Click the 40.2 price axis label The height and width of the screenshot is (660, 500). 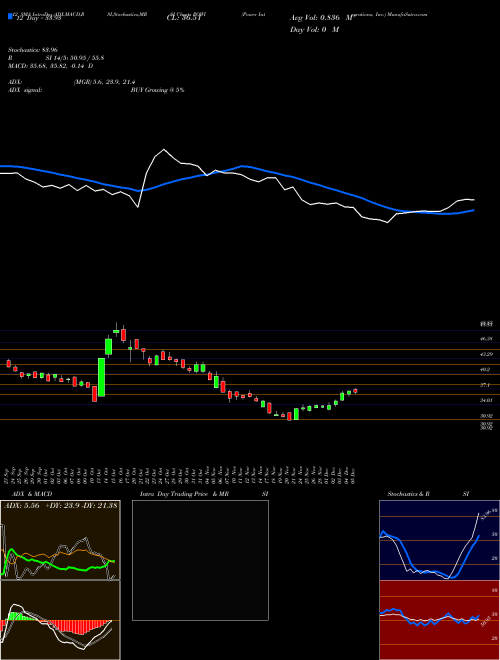[485, 370]
